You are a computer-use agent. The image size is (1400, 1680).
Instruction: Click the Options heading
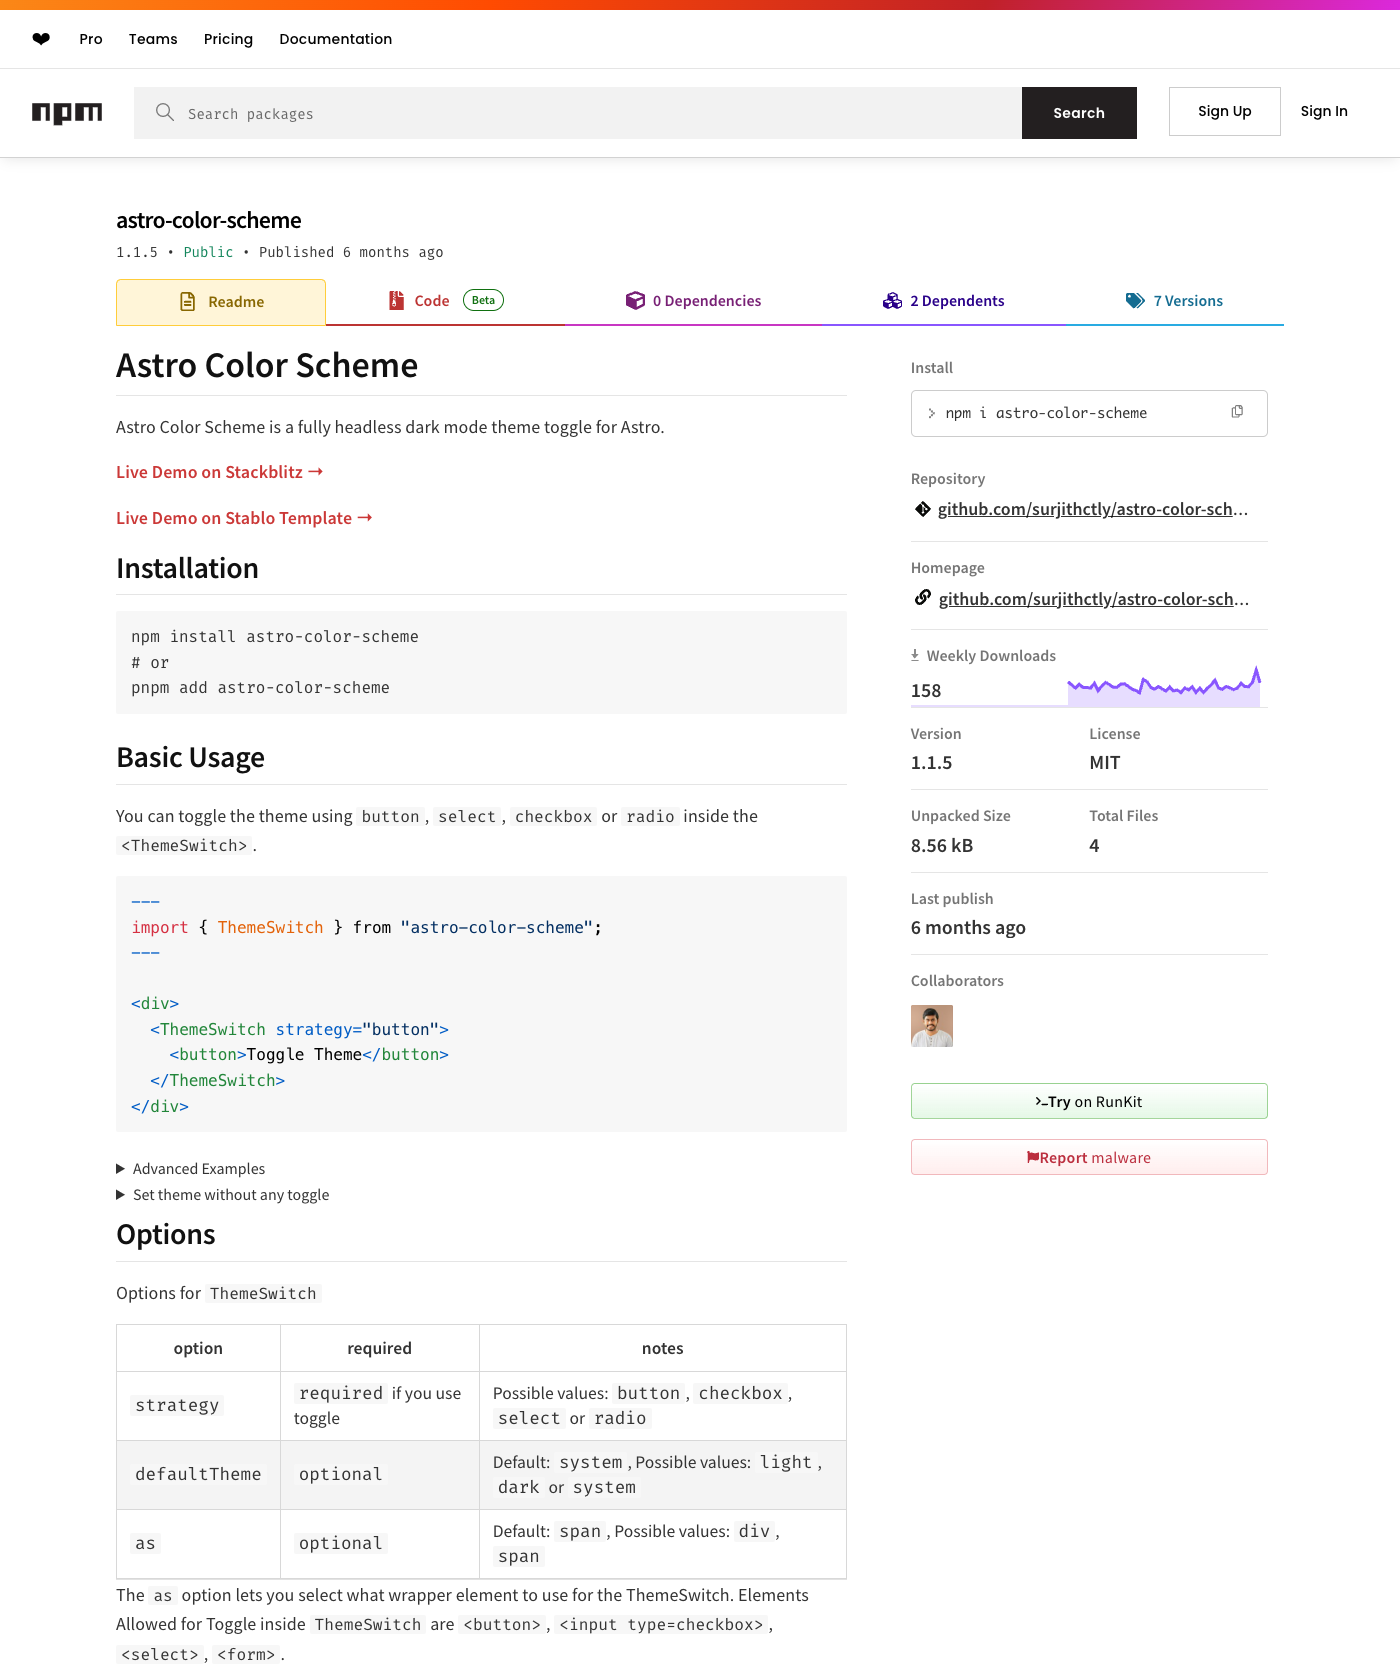pyautogui.click(x=166, y=1234)
